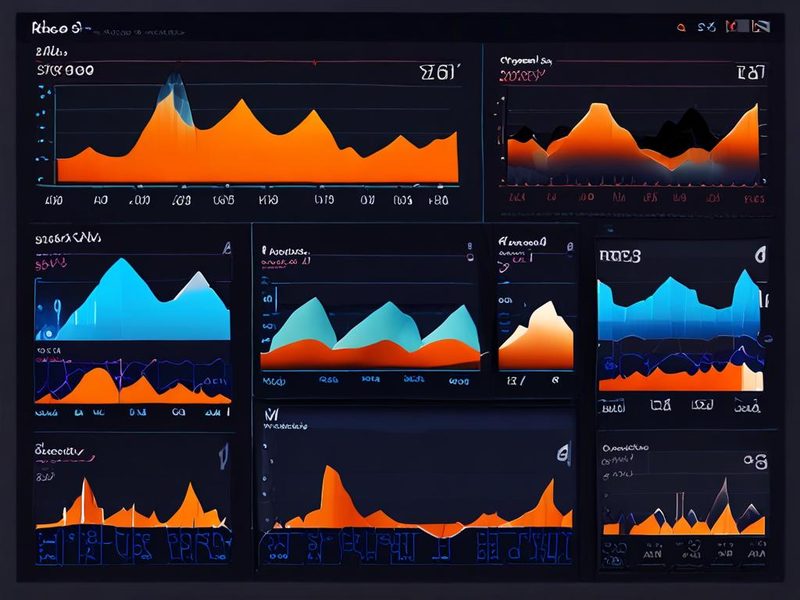Click the dashboard title in the header

click(x=56, y=28)
